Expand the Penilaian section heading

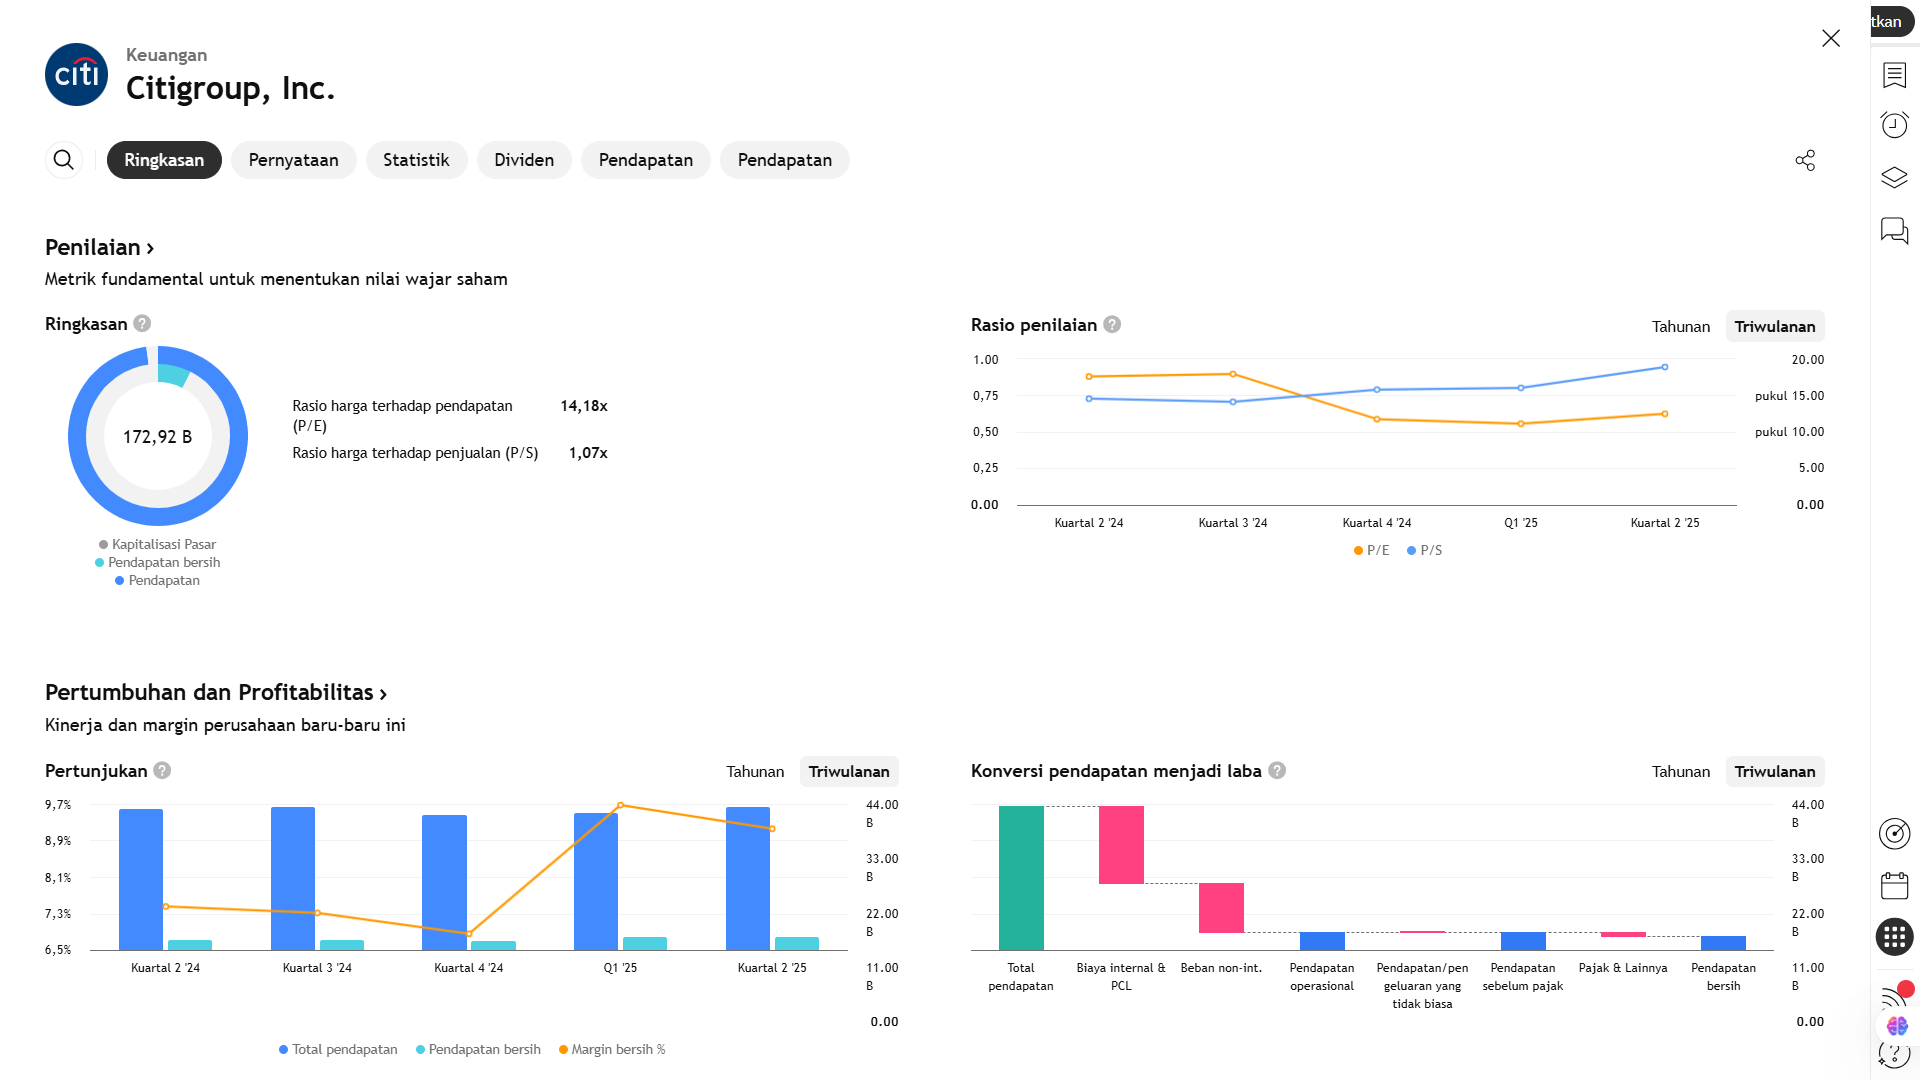99,248
